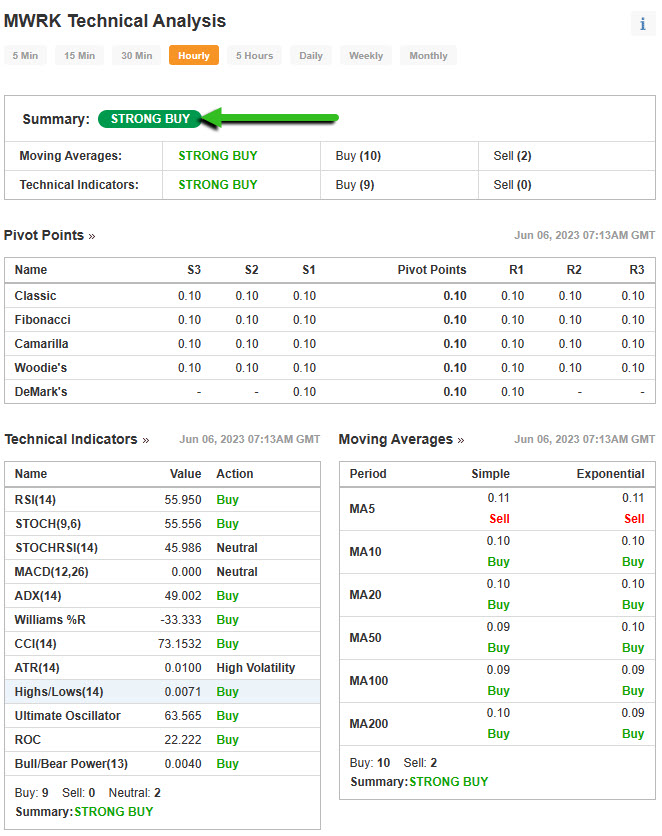The width and height of the screenshot is (662, 836).
Task: Switch to the Weekly timeframe
Action: point(366,56)
